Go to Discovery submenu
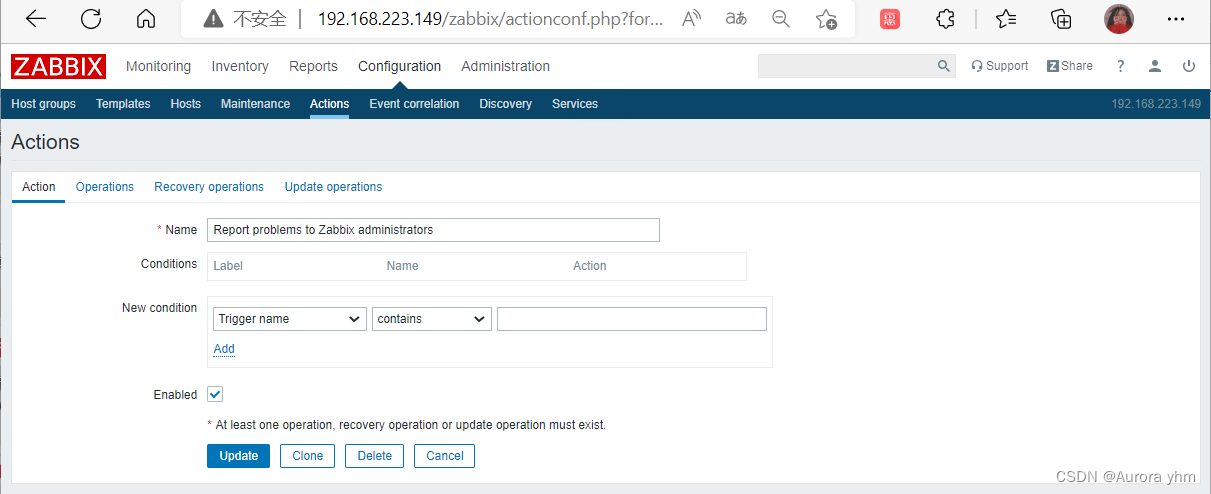 (x=505, y=104)
